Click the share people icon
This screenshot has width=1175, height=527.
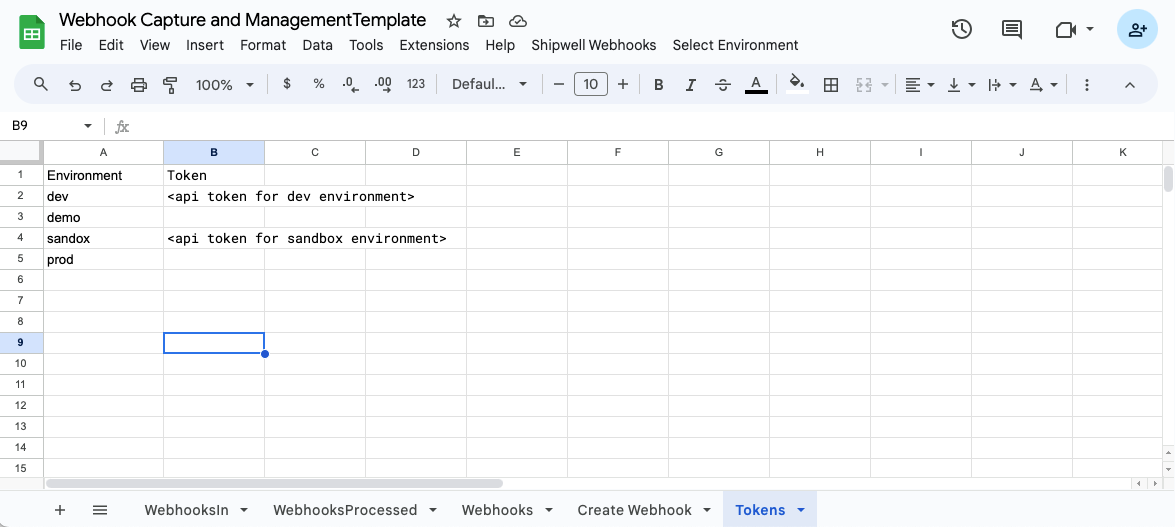click(x=1137, y=29)
